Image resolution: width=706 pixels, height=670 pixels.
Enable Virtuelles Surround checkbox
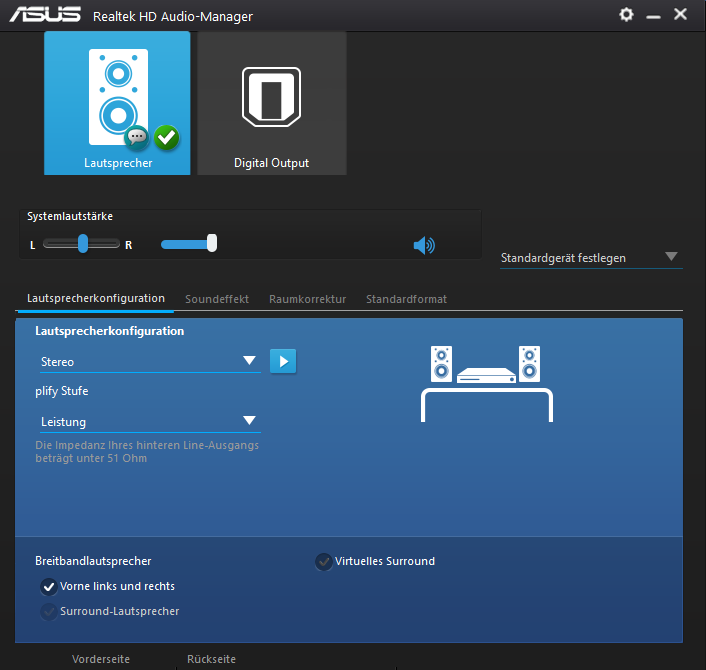coord(323,561)
